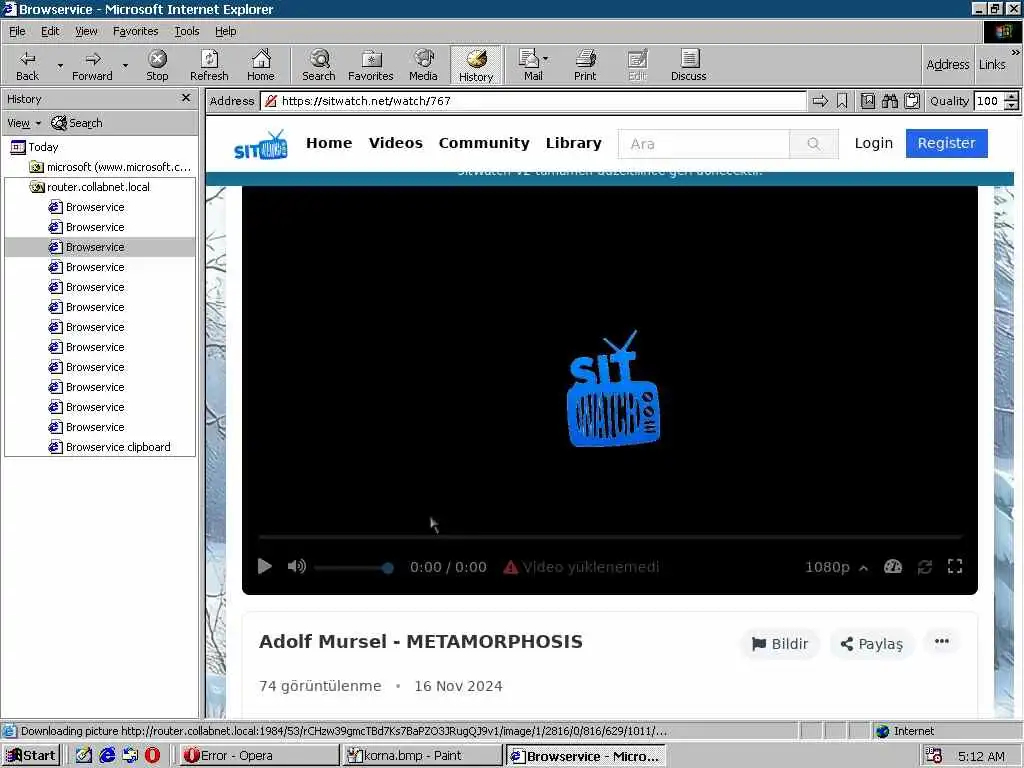Click the bookmark icon in Browservice bar
Screen dimensions: 1024x768
pos(842,101)
